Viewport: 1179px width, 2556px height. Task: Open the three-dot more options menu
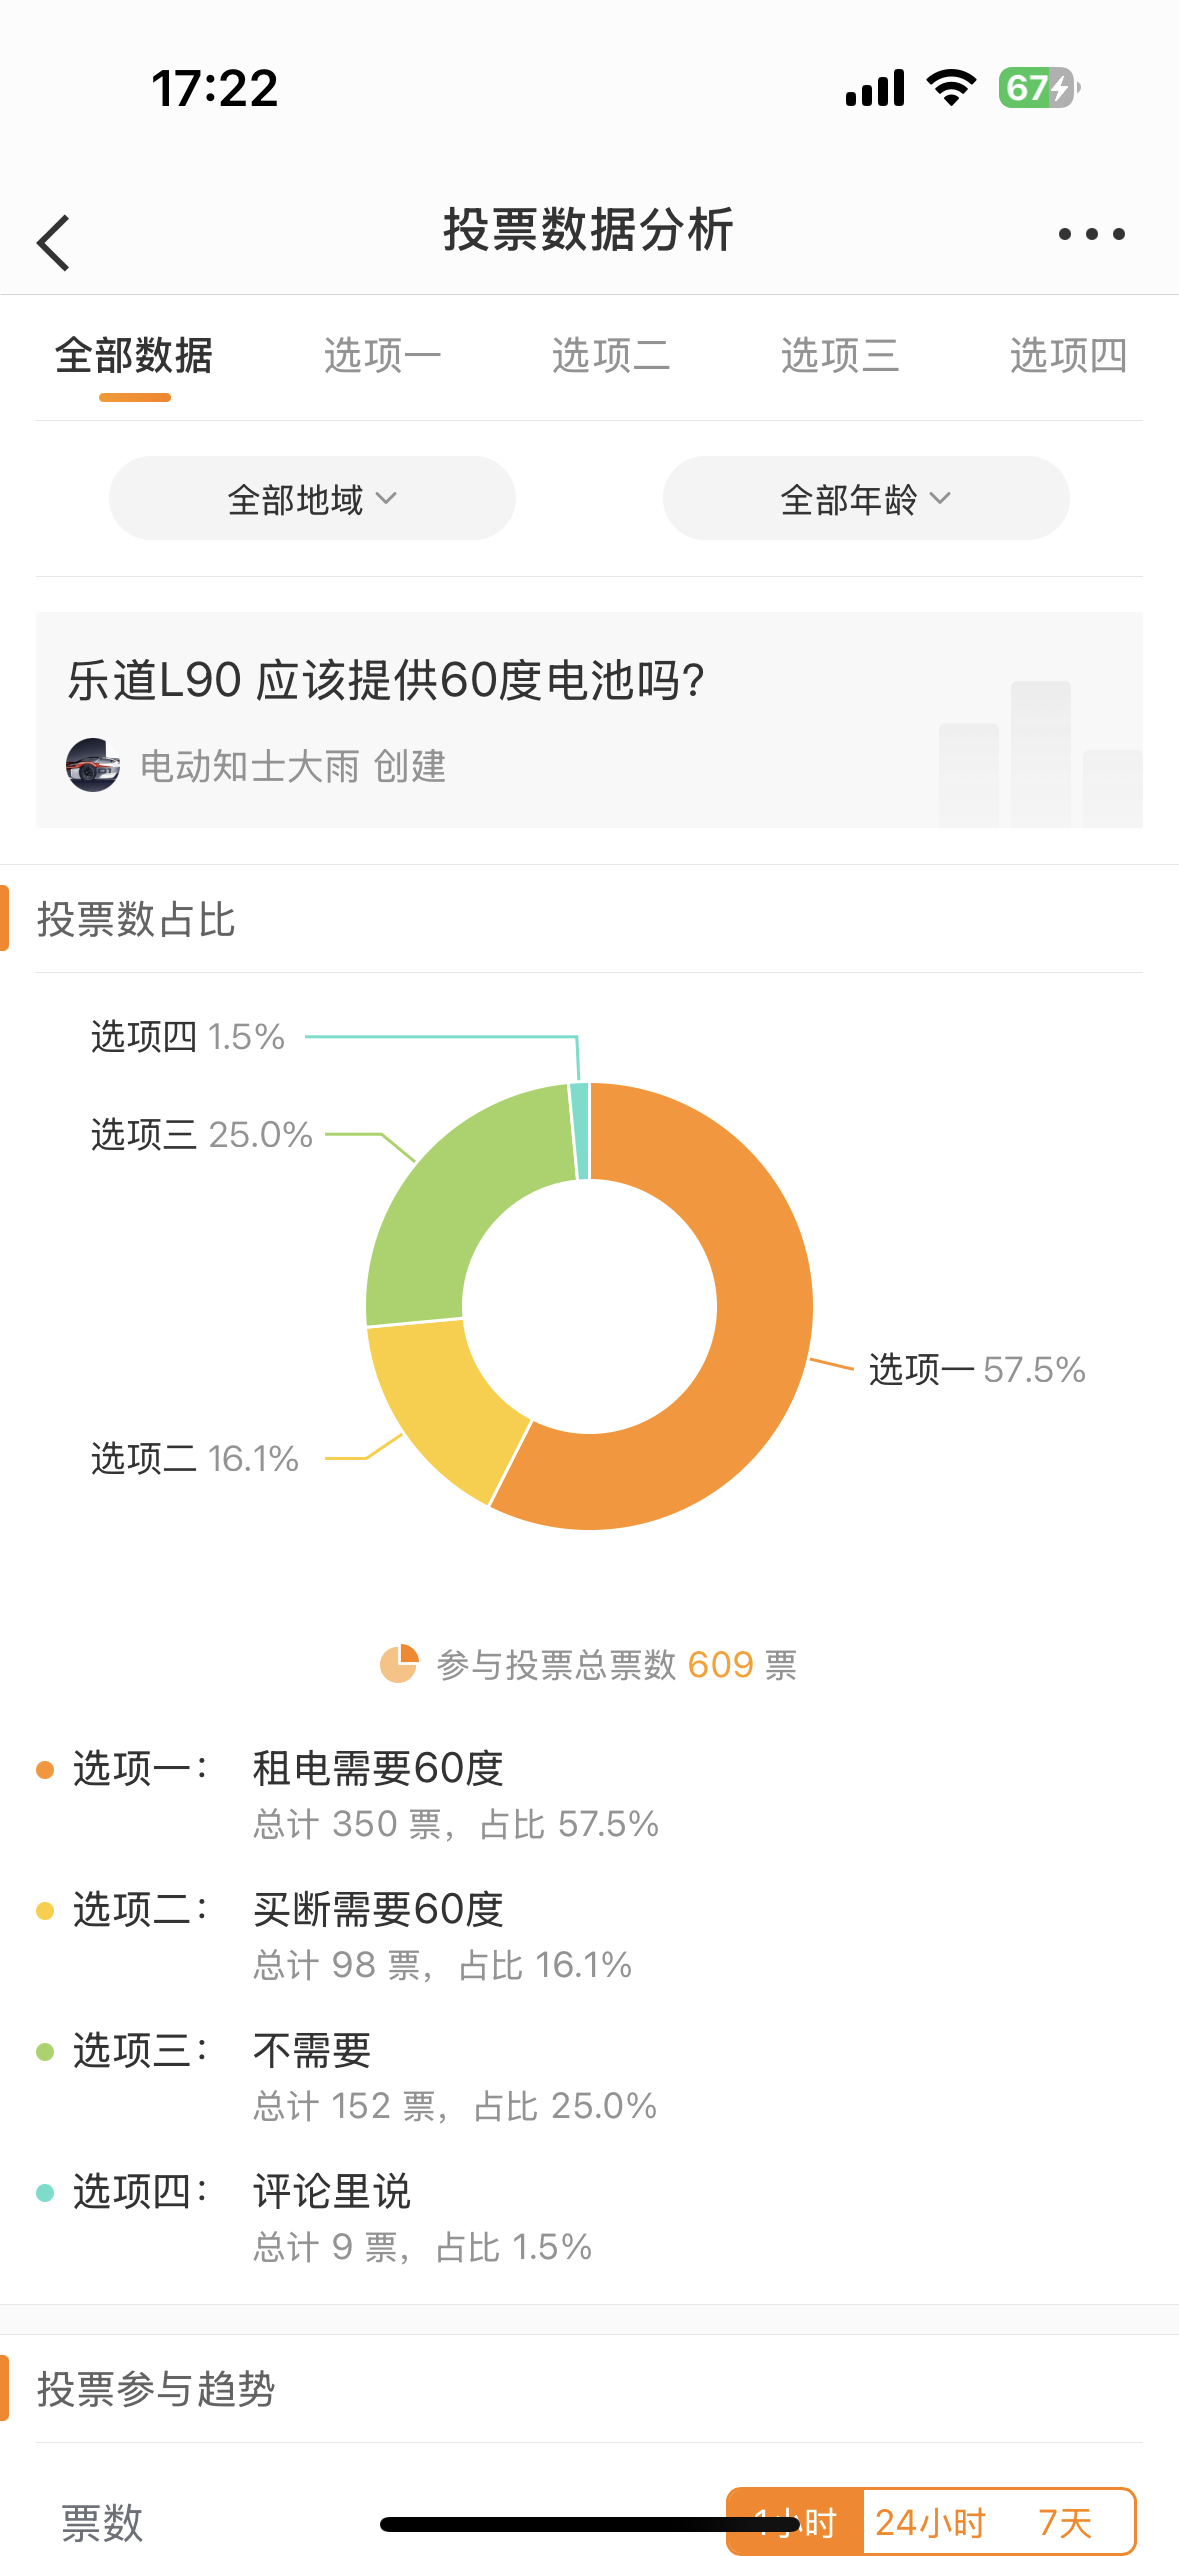[x=1091, y=234]
